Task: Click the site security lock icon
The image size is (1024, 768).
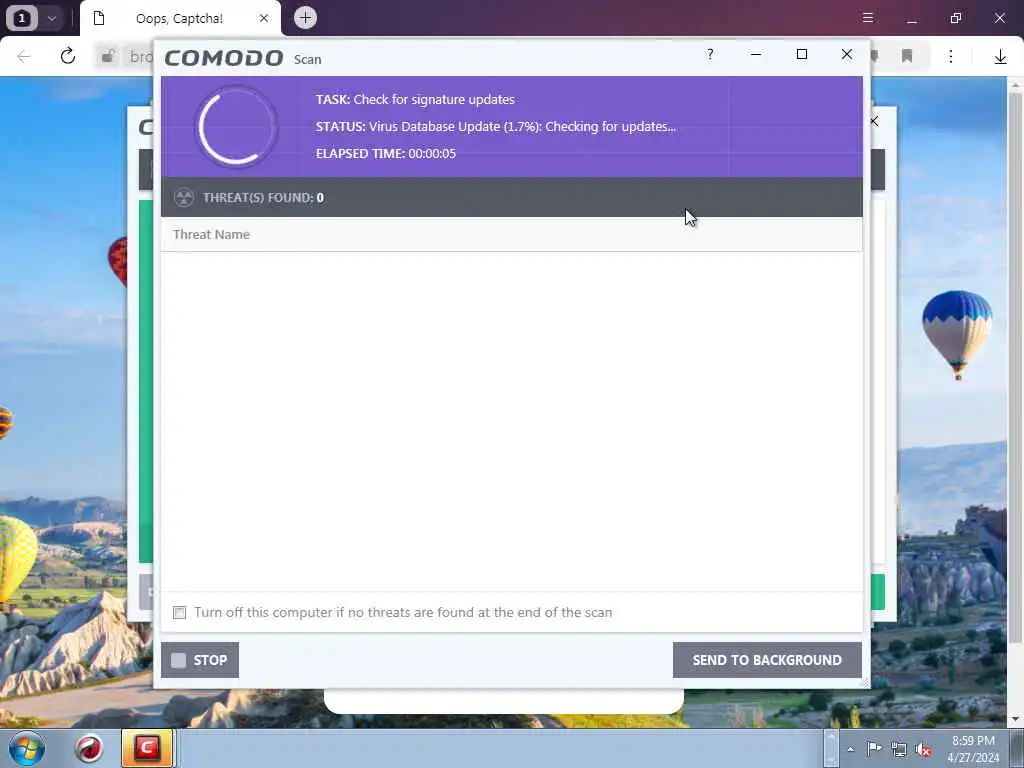Action: tap(108, 57)
